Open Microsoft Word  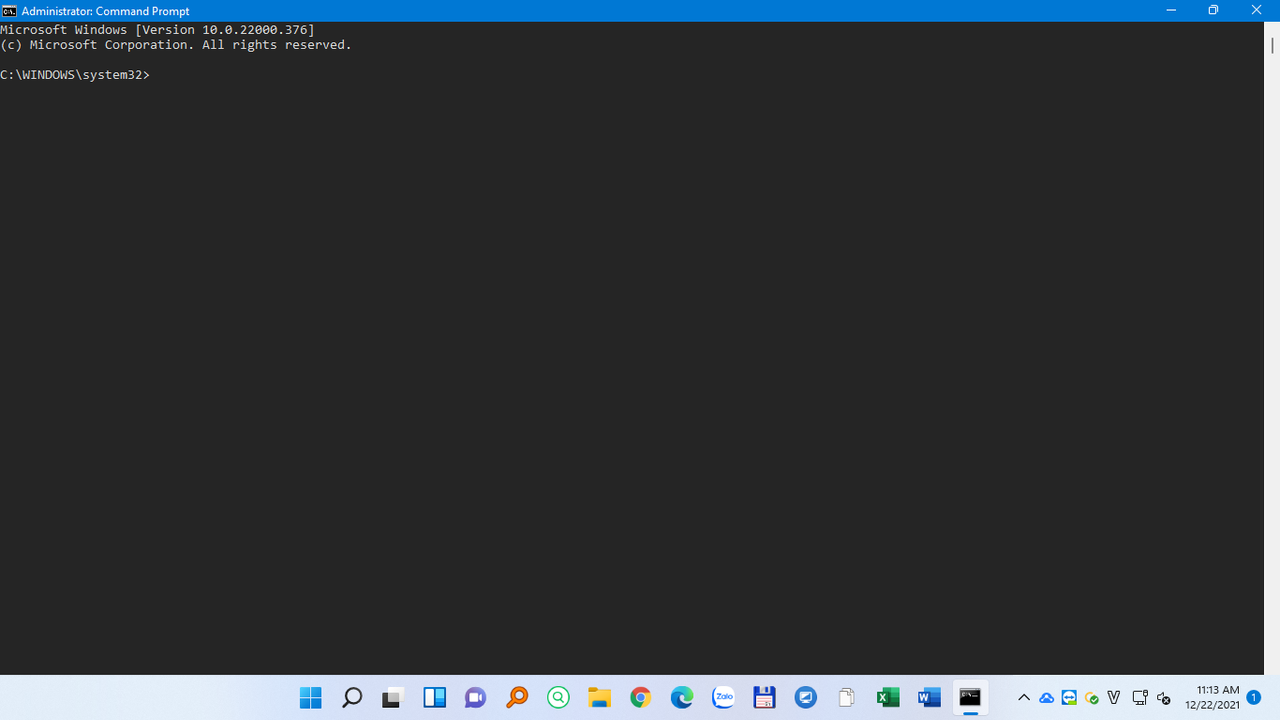[928, 697]
